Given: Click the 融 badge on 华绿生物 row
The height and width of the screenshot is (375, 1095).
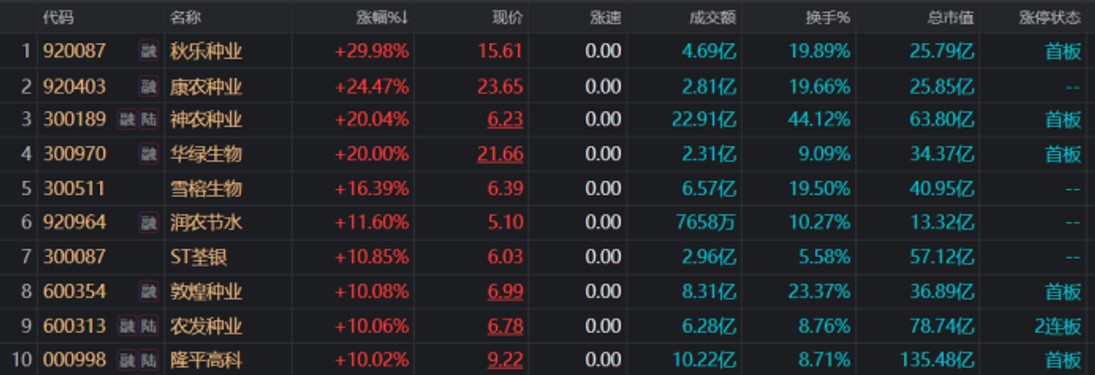Looking at the screenshot, I should (149, 154).
